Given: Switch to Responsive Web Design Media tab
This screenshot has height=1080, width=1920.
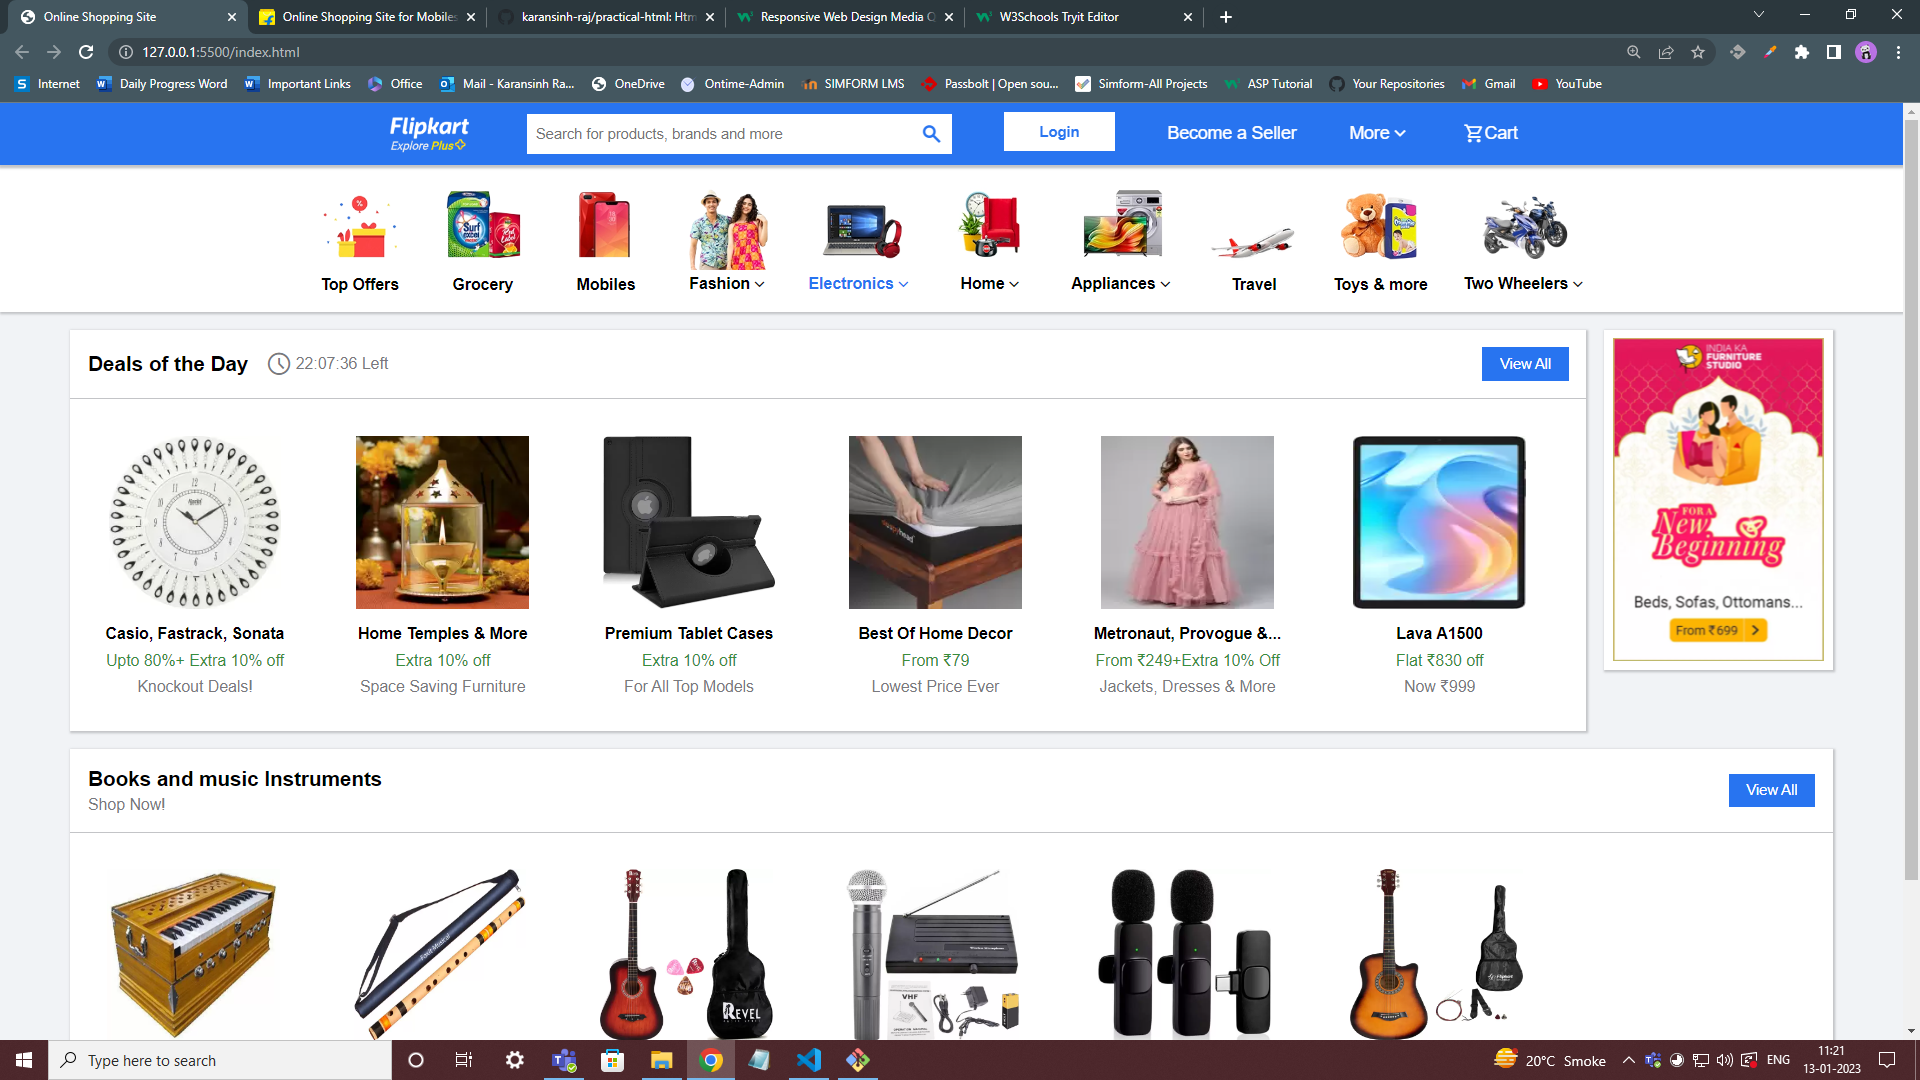Looking at the screenshot, I should point(845,17).
